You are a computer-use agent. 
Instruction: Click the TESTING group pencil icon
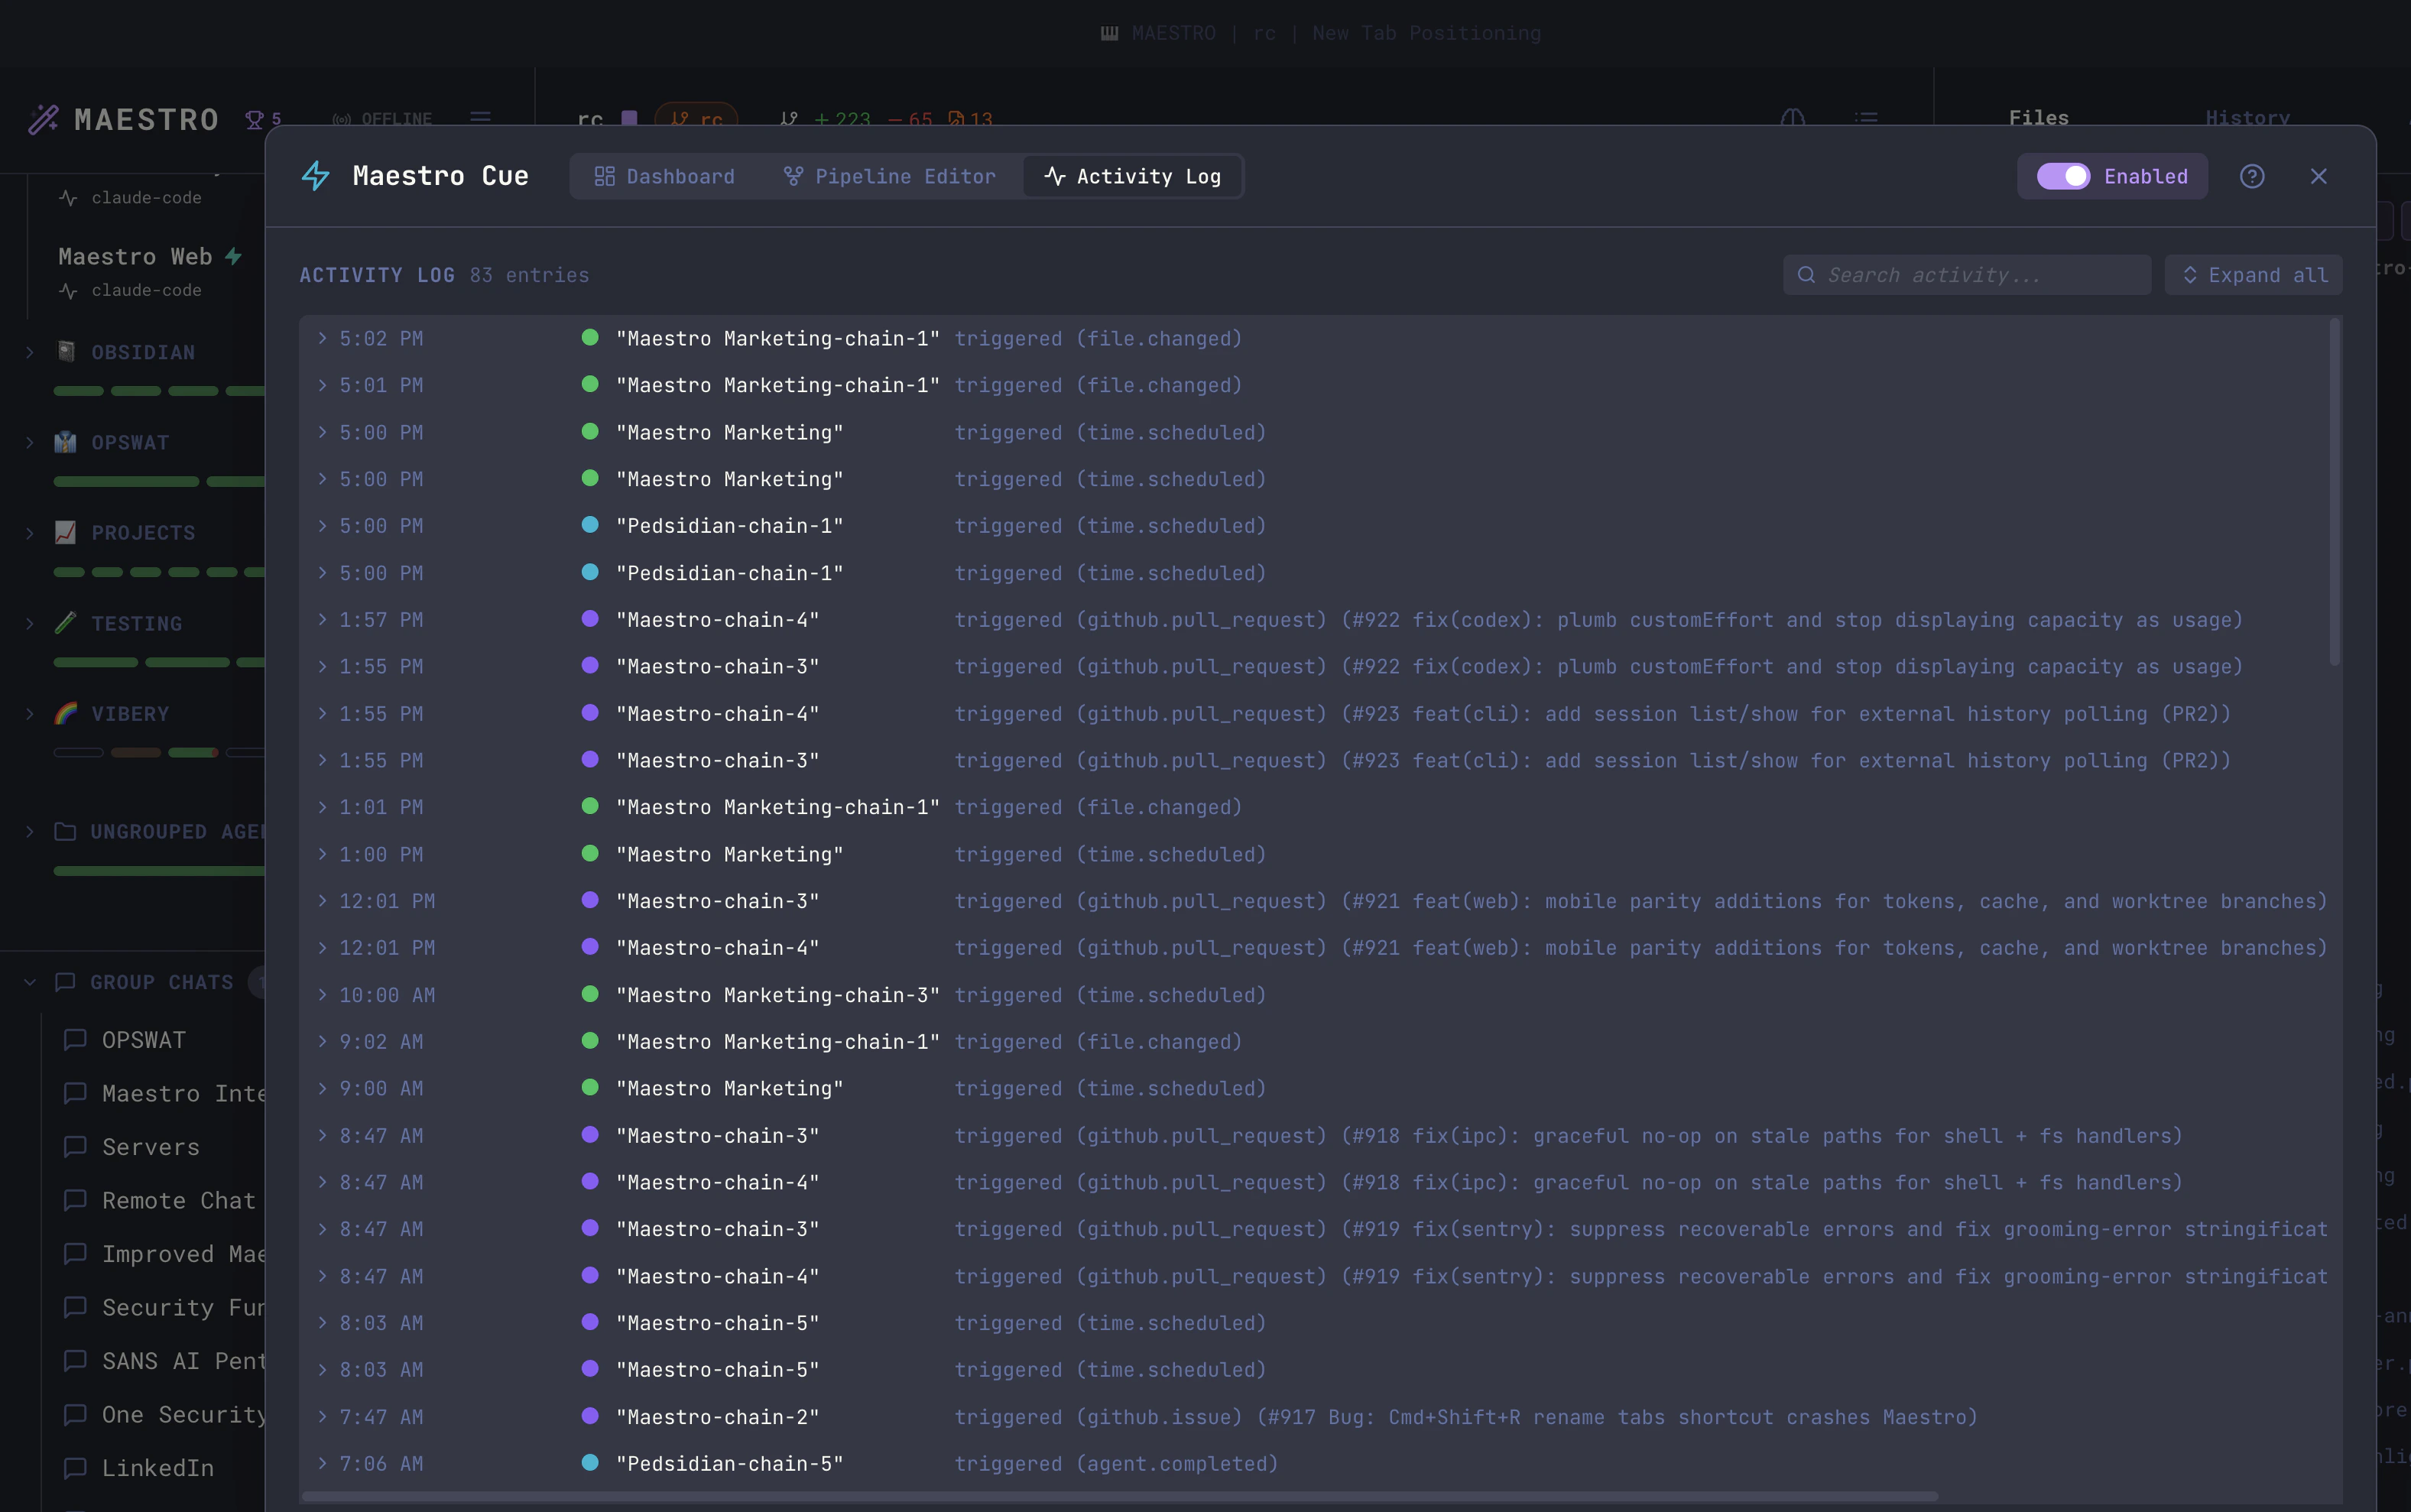point(66,623)
